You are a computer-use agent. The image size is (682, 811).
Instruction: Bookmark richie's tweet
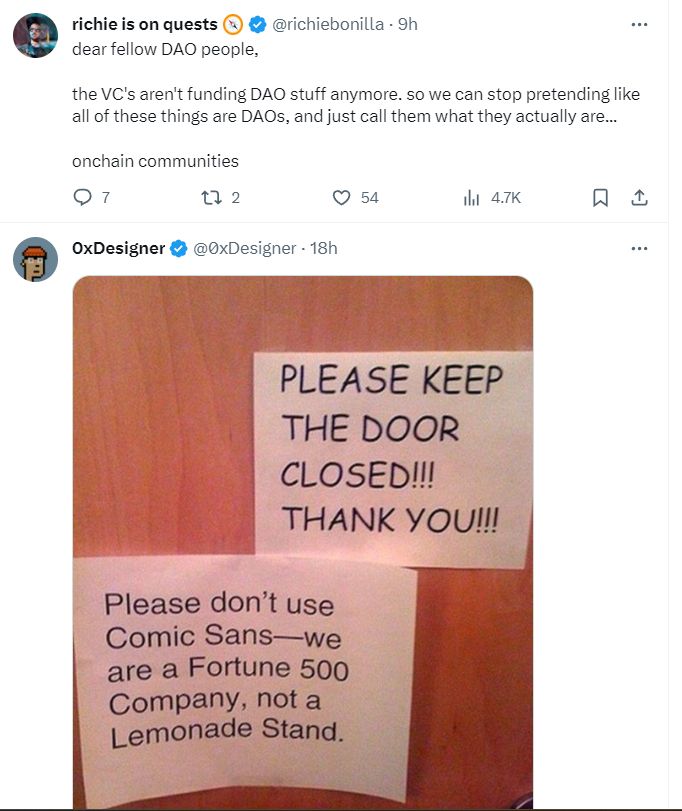[600, 198]
